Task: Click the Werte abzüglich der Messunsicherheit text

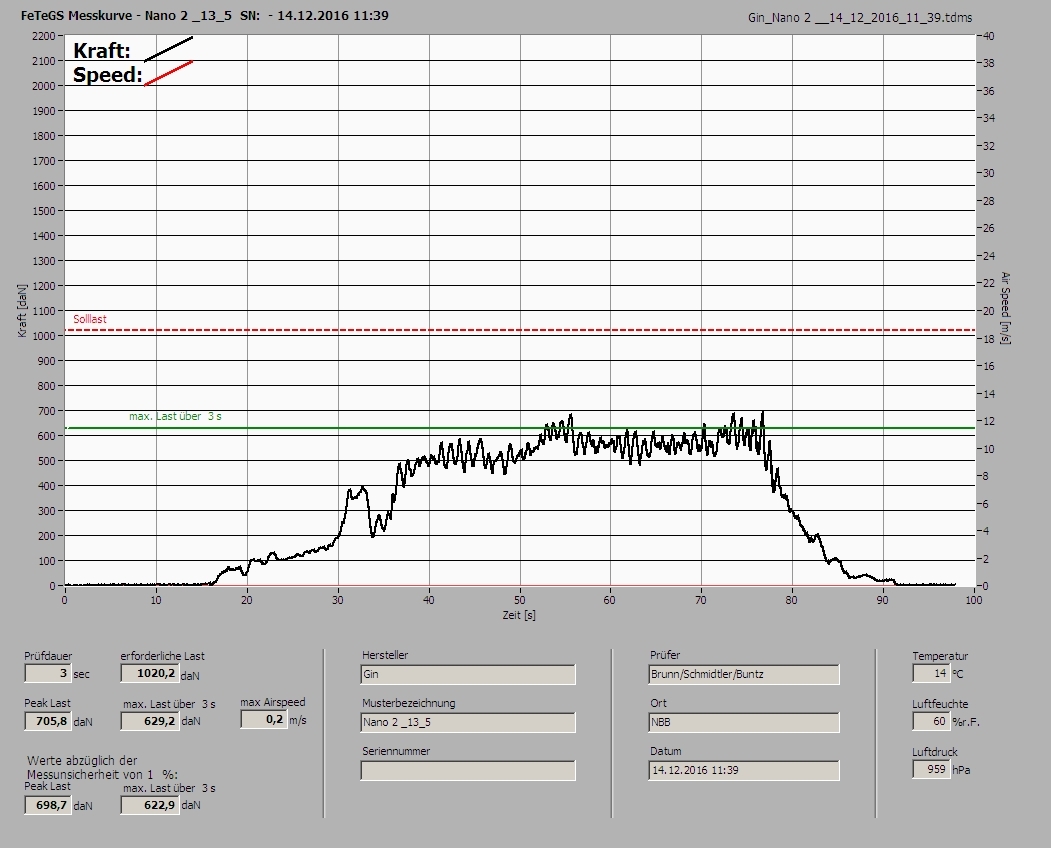Action: point(102,767)
